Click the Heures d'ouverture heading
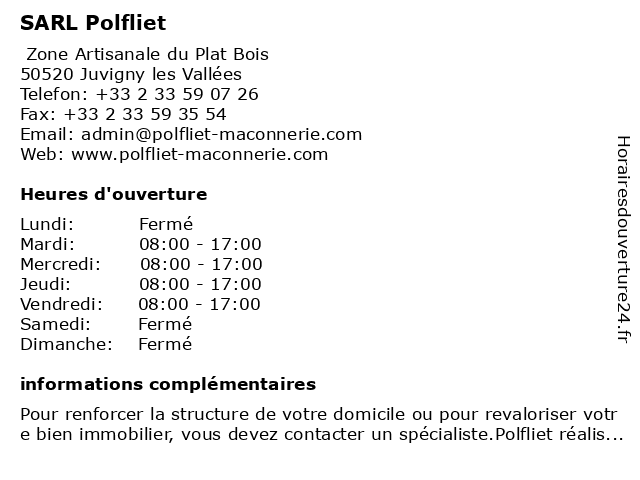The height and width of the screenshot is (480, 640). click(114, 194)
